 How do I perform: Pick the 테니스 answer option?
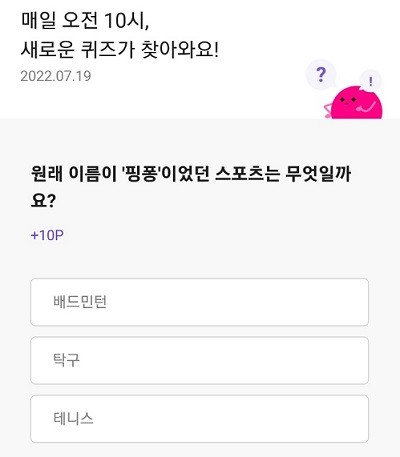click(199, 419)
